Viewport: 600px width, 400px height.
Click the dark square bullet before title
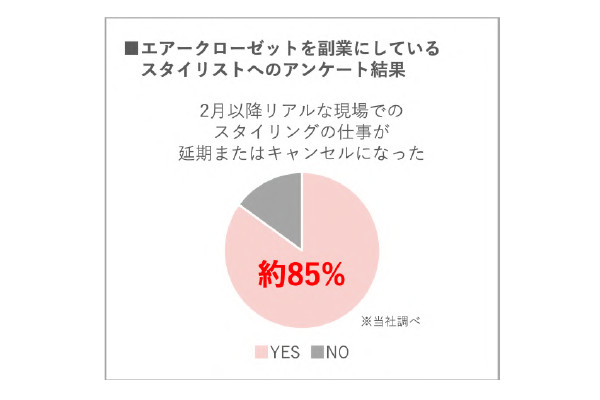(131, 49)
